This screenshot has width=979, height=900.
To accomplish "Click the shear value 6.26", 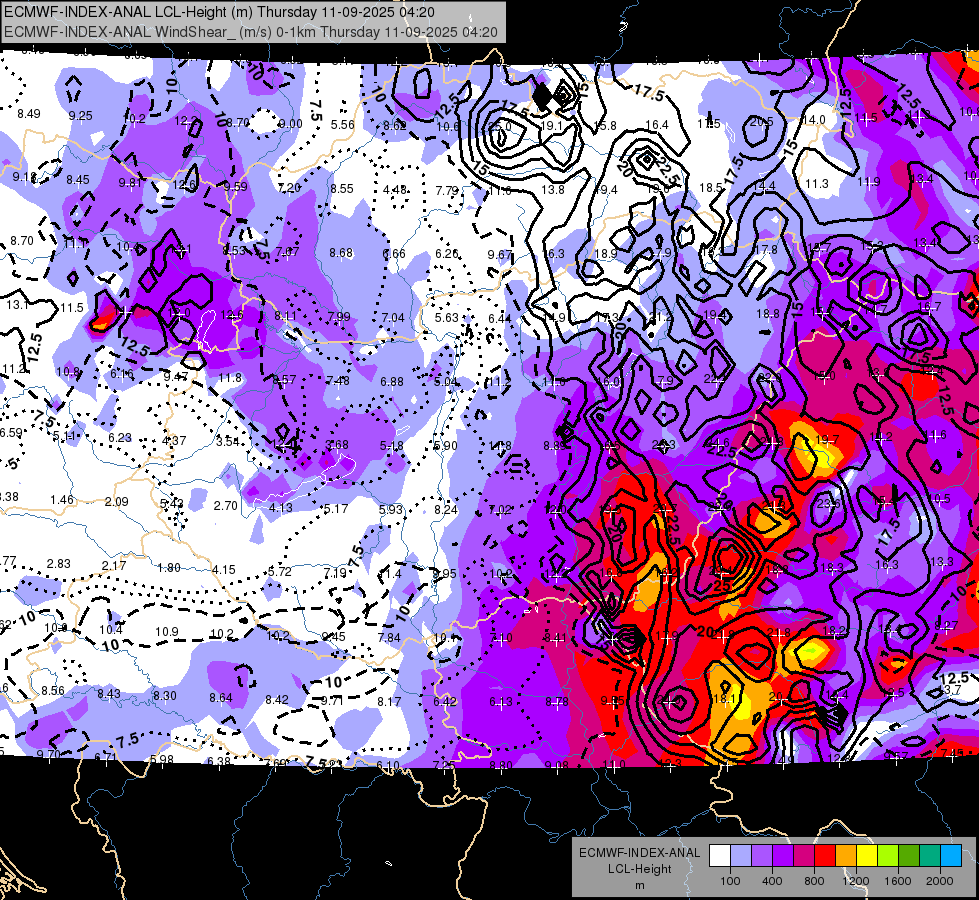I will pos(447,254).
